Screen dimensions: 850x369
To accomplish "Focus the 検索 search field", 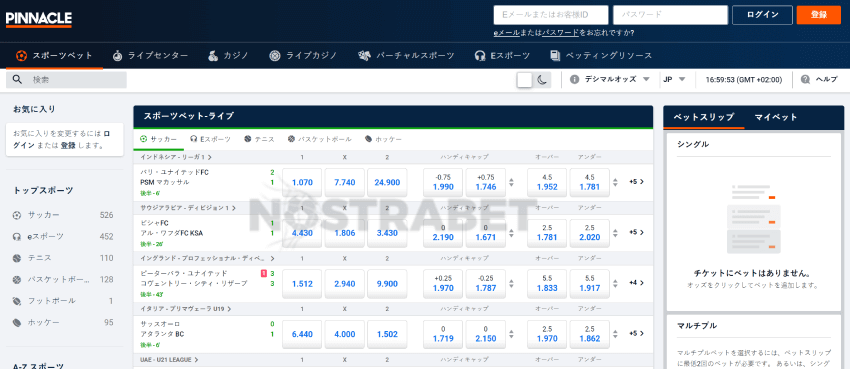I will pyautogui.click(x=66, y=80).
